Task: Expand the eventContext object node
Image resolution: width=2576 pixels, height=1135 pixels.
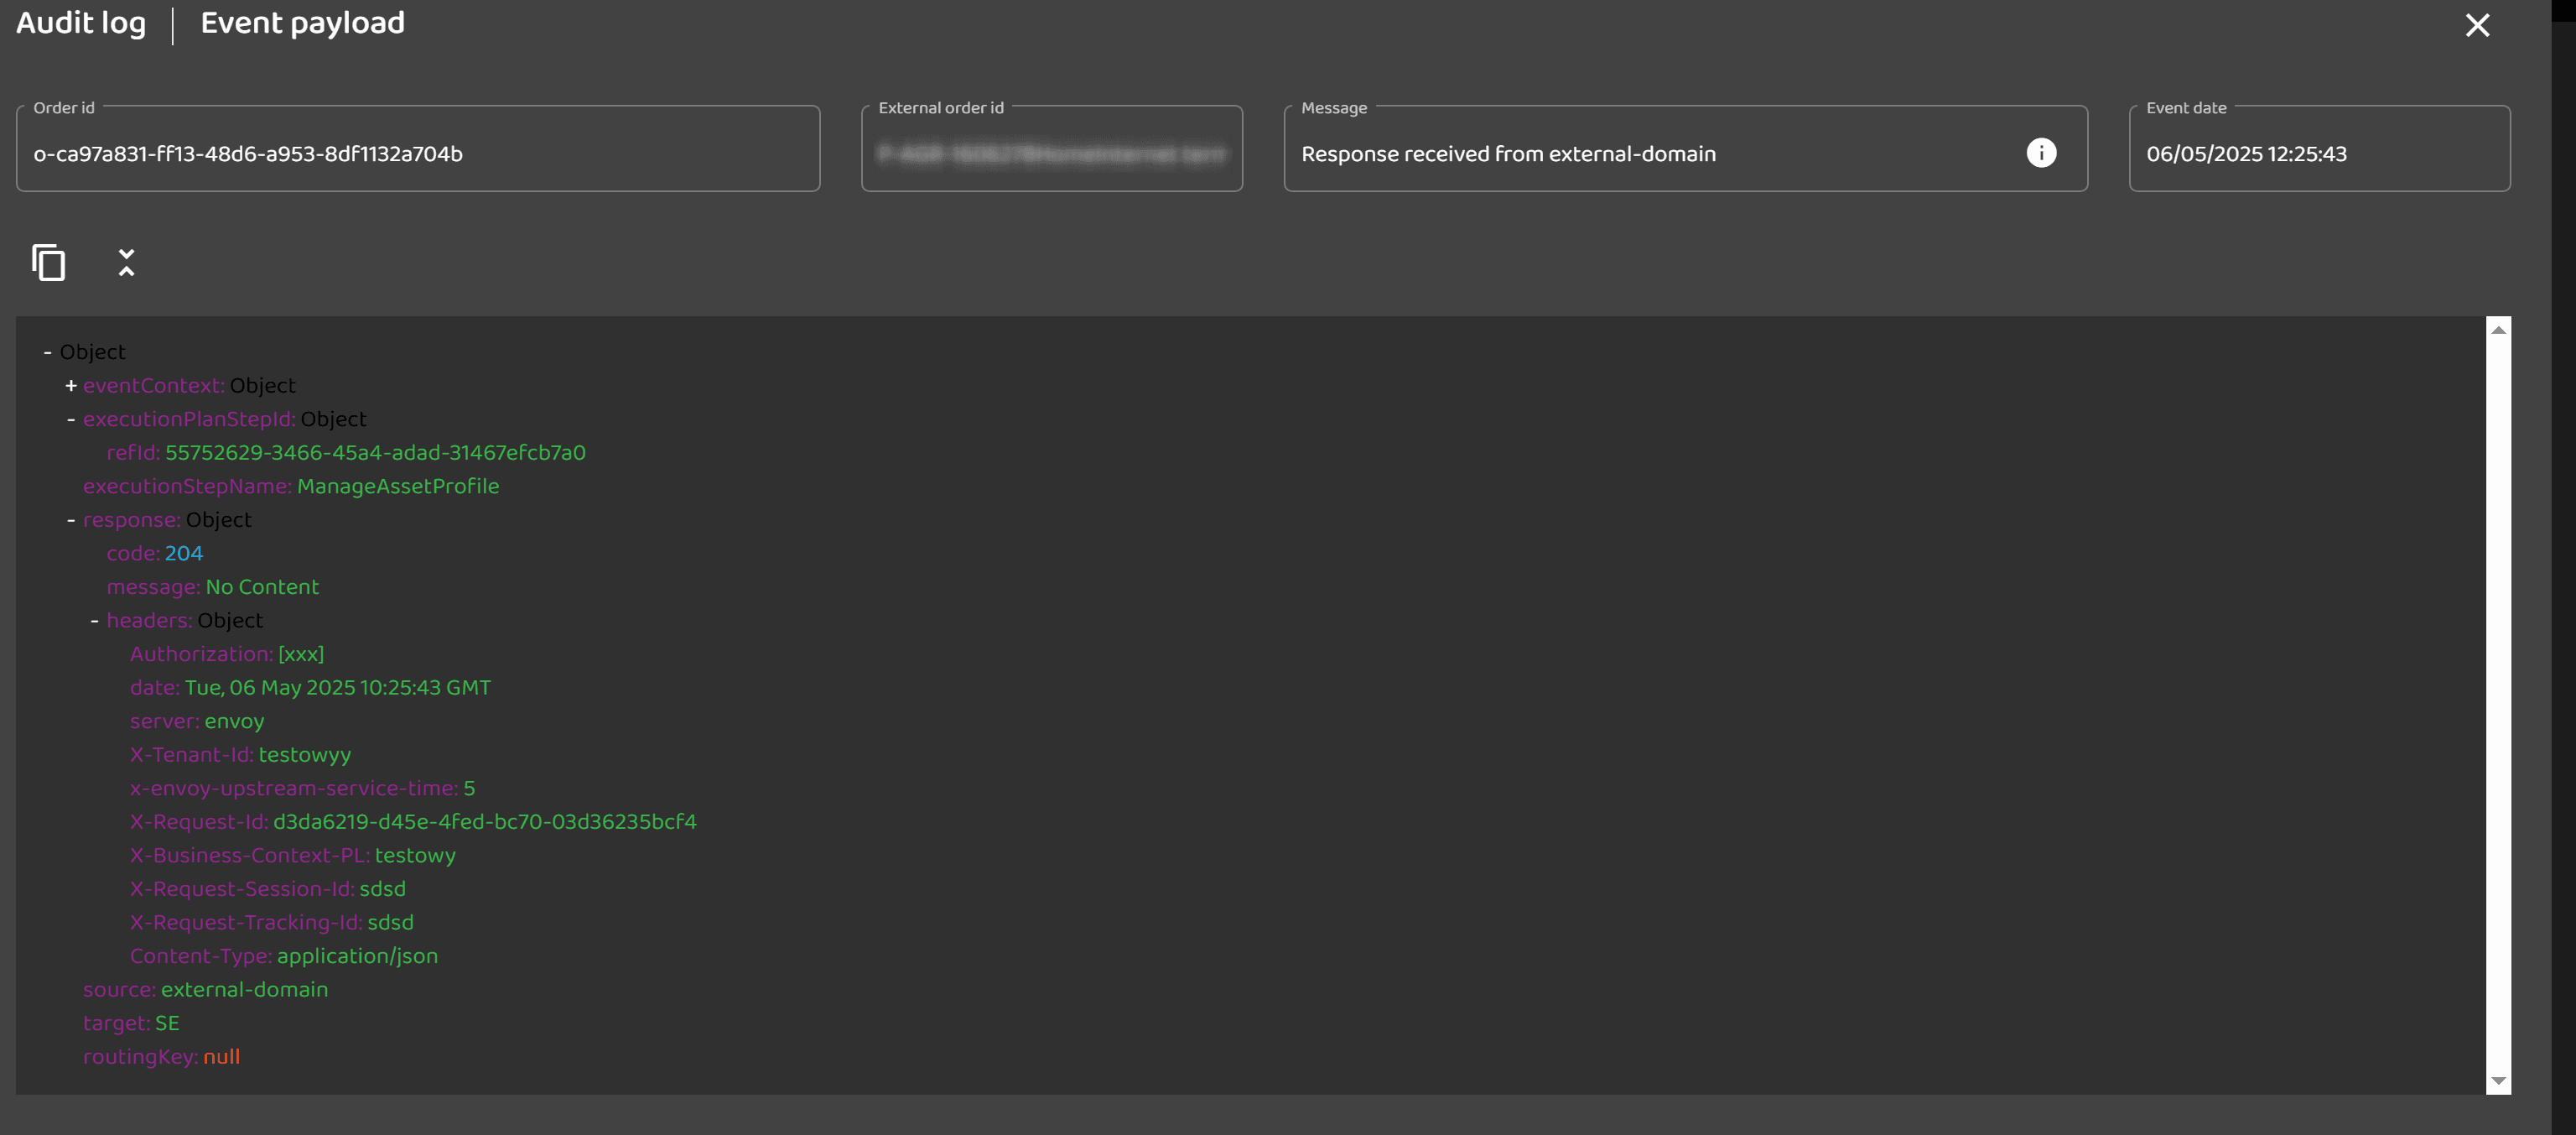Action: (71, 386)
